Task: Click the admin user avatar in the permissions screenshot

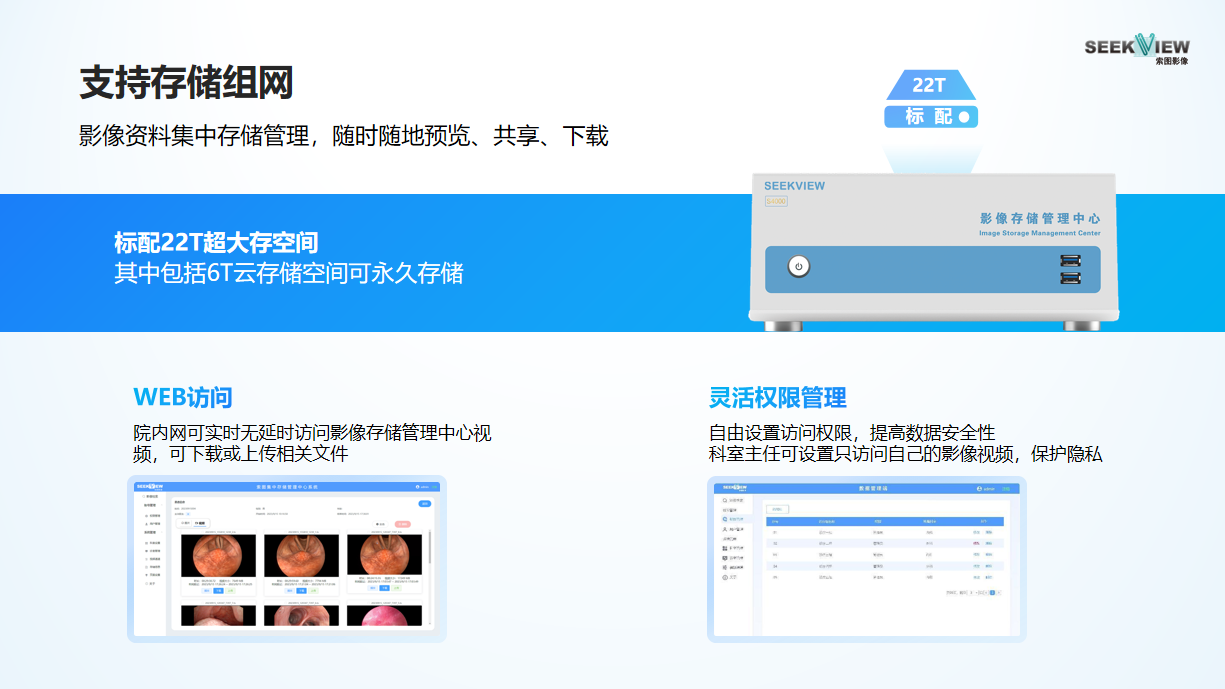Action: coord(979,489)
